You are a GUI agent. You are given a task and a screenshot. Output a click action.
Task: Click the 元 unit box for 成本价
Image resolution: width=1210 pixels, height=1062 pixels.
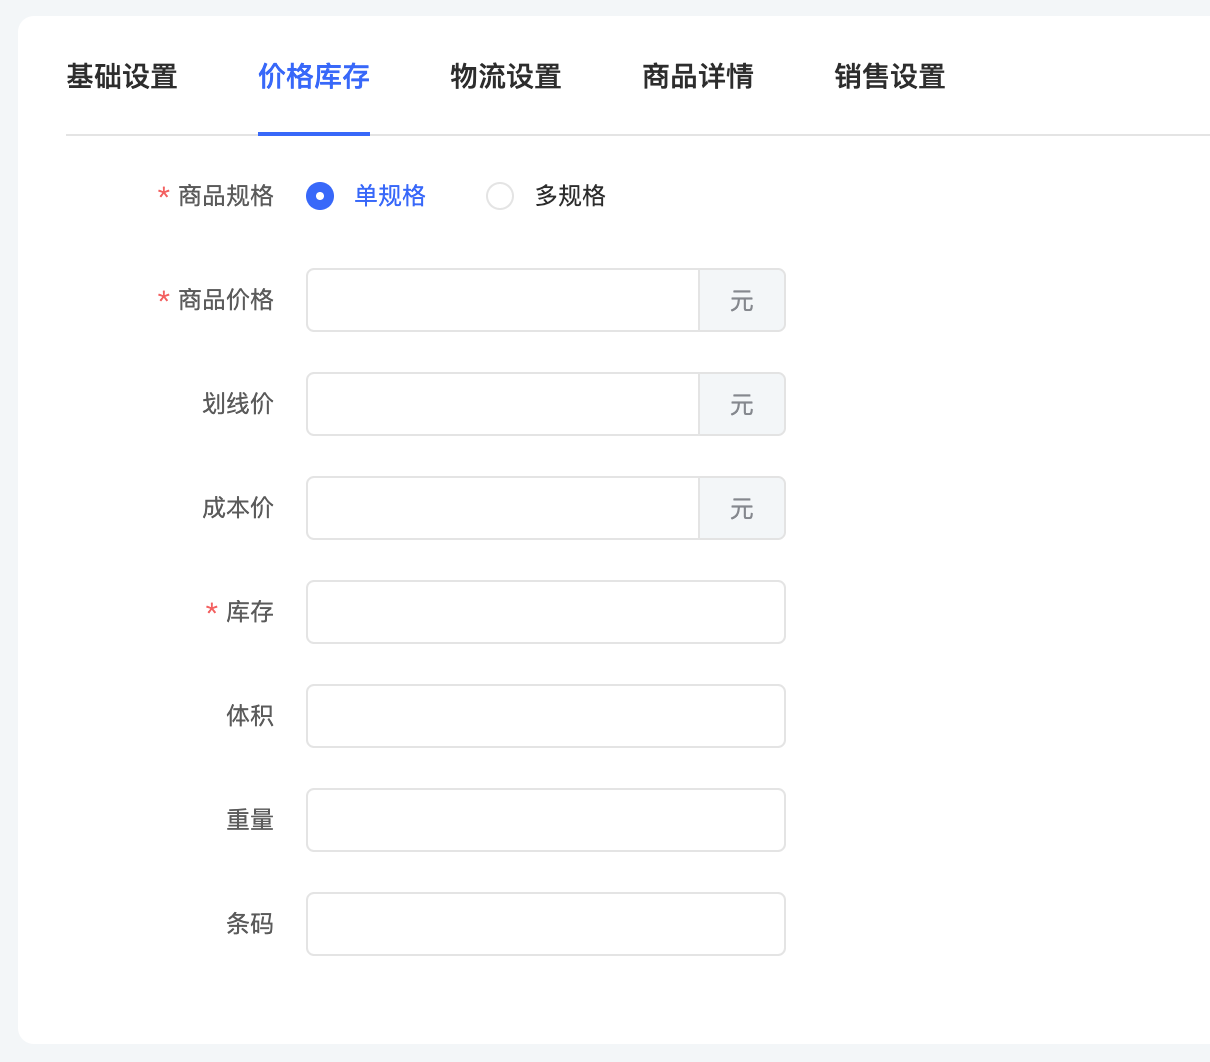click(x=742, y=508)
